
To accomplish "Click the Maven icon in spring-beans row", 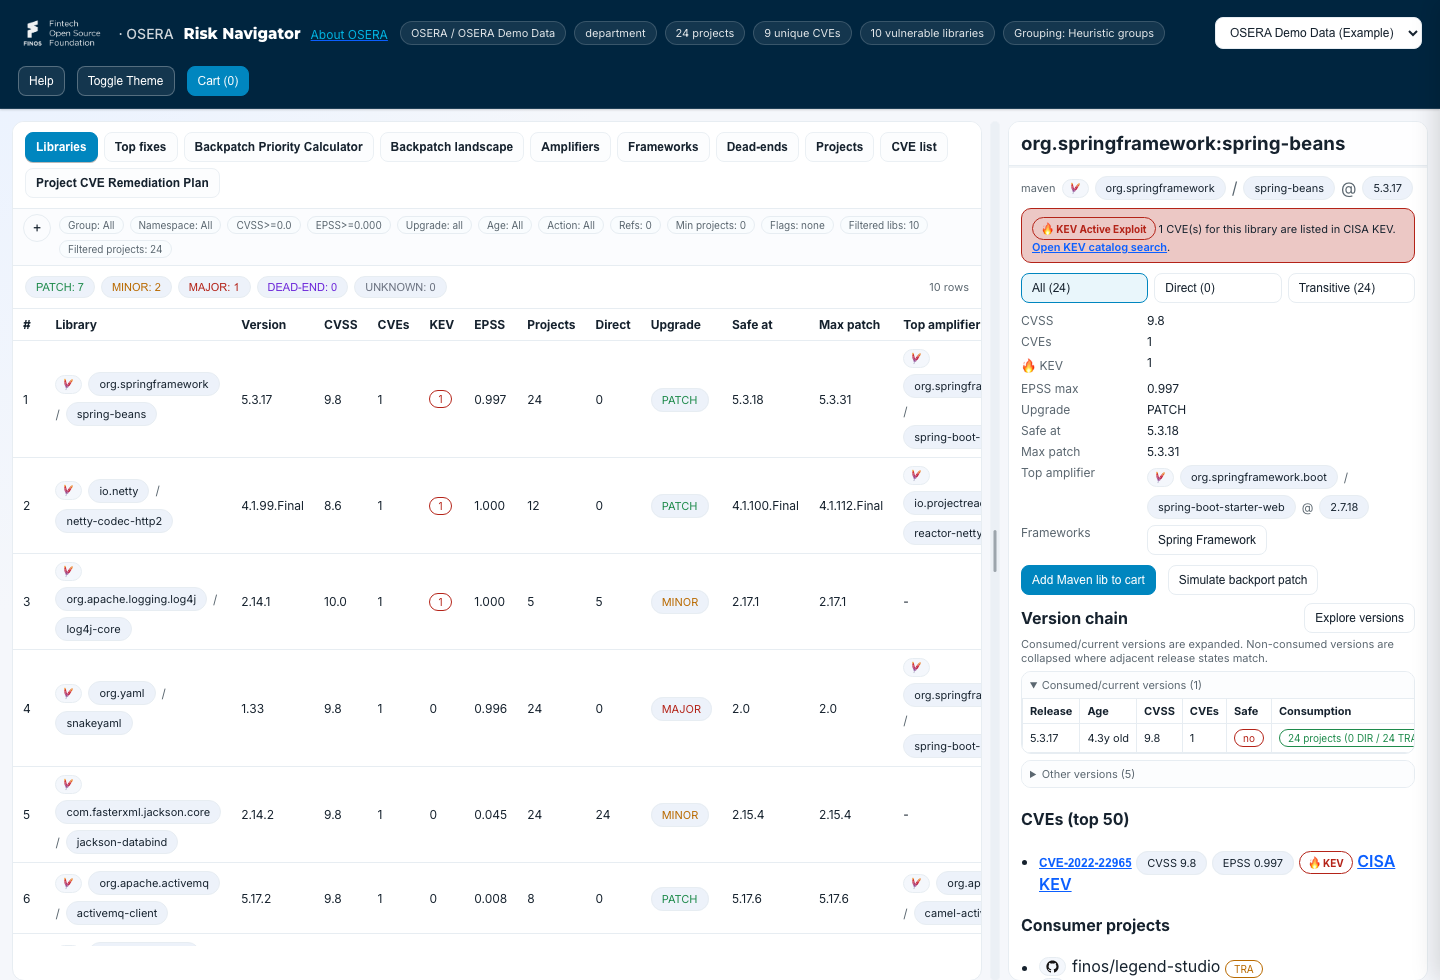I will pos(68,384).
